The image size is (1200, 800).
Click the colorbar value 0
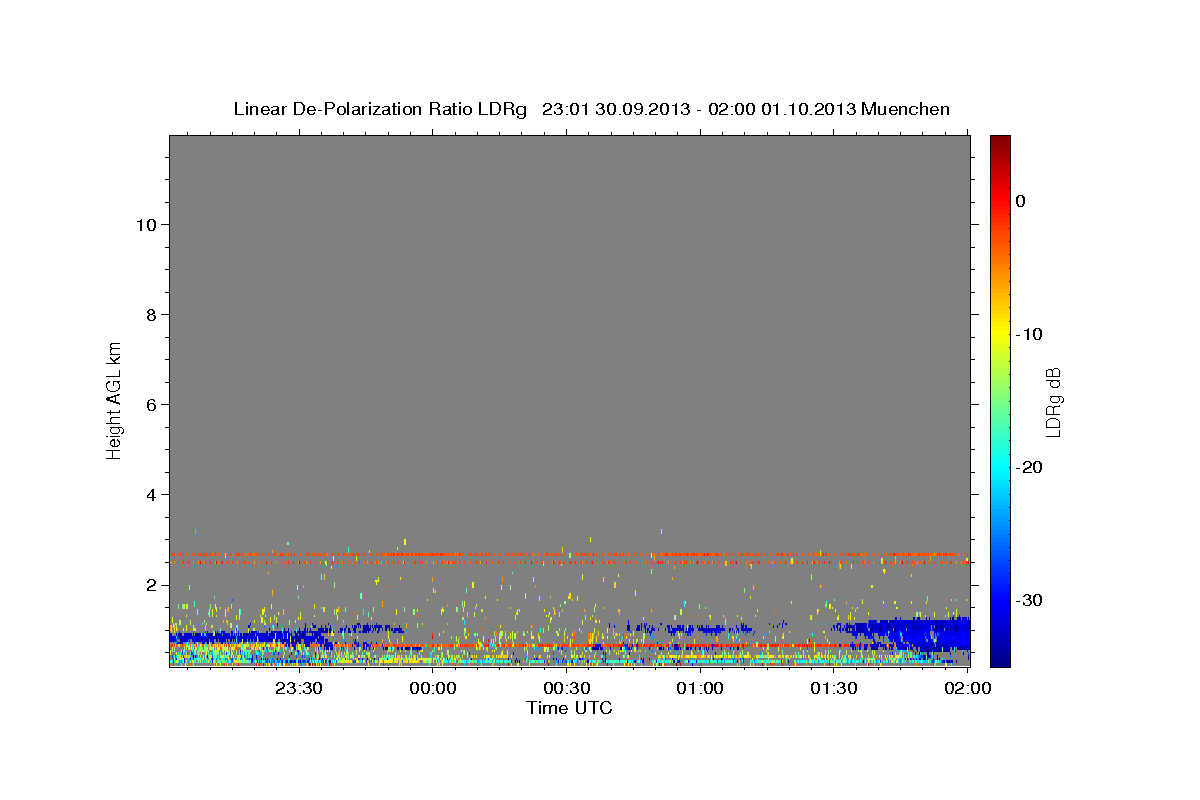(1021, 201)
